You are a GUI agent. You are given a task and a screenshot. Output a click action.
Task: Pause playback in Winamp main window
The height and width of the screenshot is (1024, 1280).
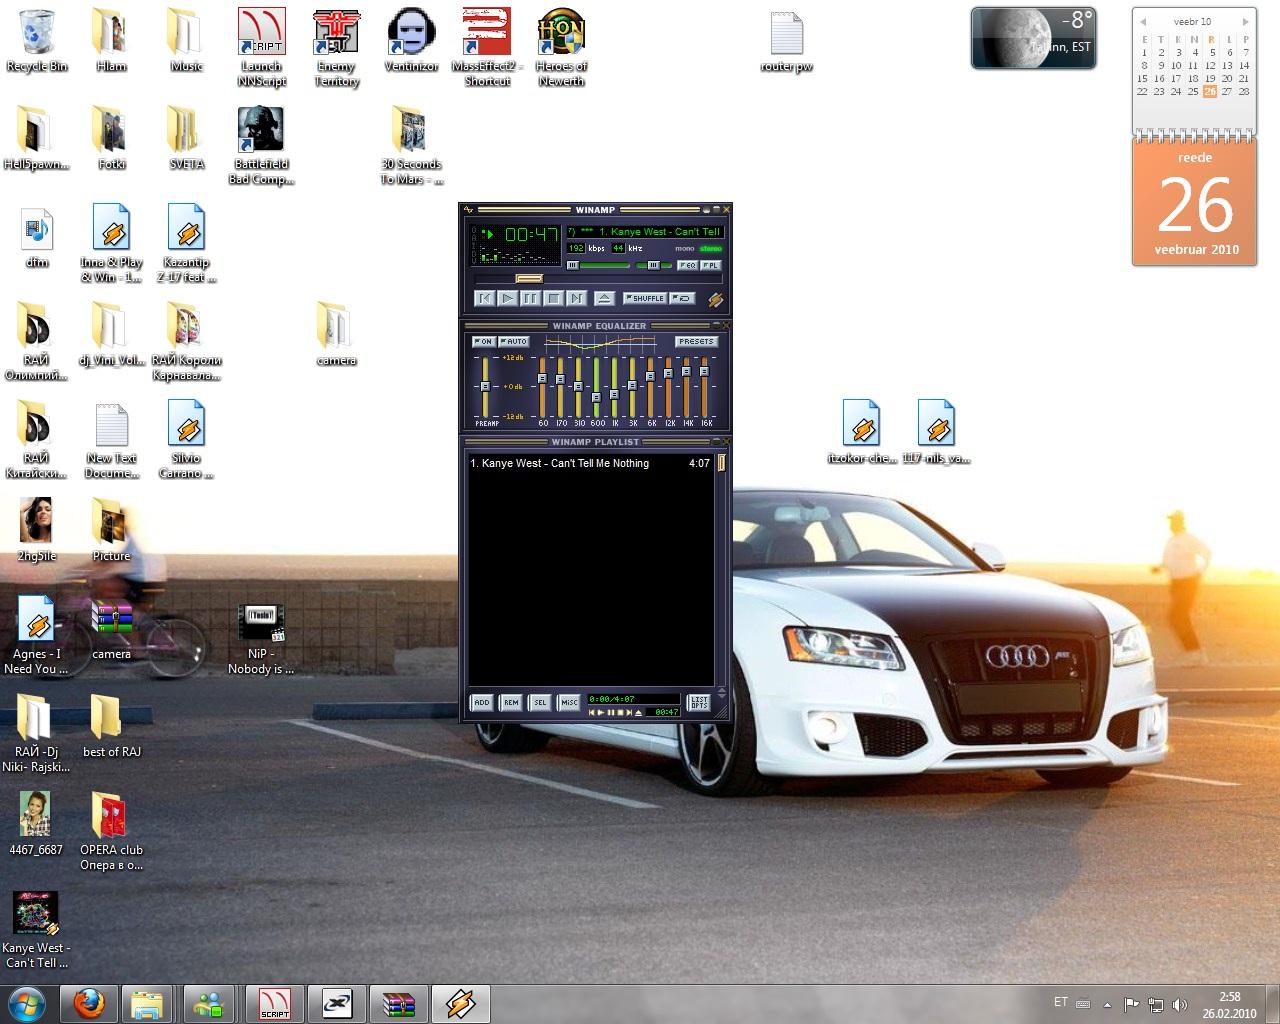(531, 298)
